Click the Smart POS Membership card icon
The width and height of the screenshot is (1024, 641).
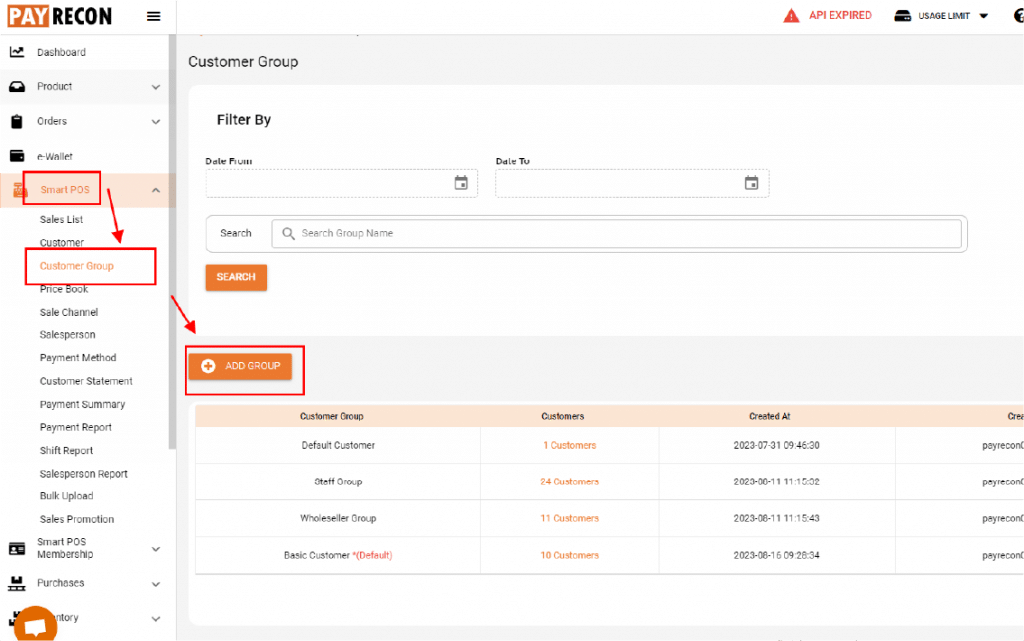[x=17, y=548]
